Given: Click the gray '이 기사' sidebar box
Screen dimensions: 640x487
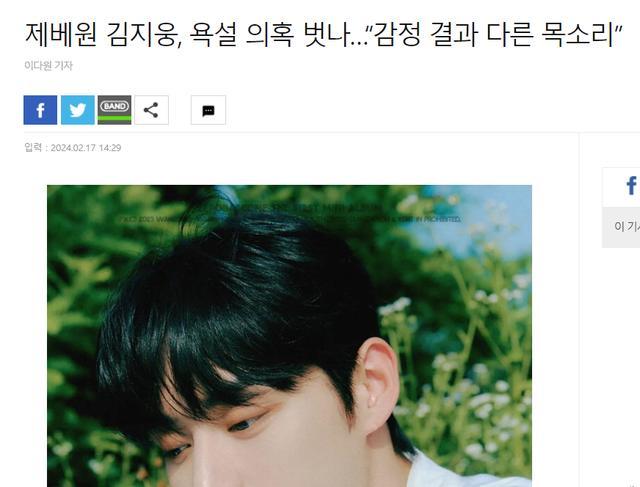Looking at the screenshot, I should tap(621, 227).
